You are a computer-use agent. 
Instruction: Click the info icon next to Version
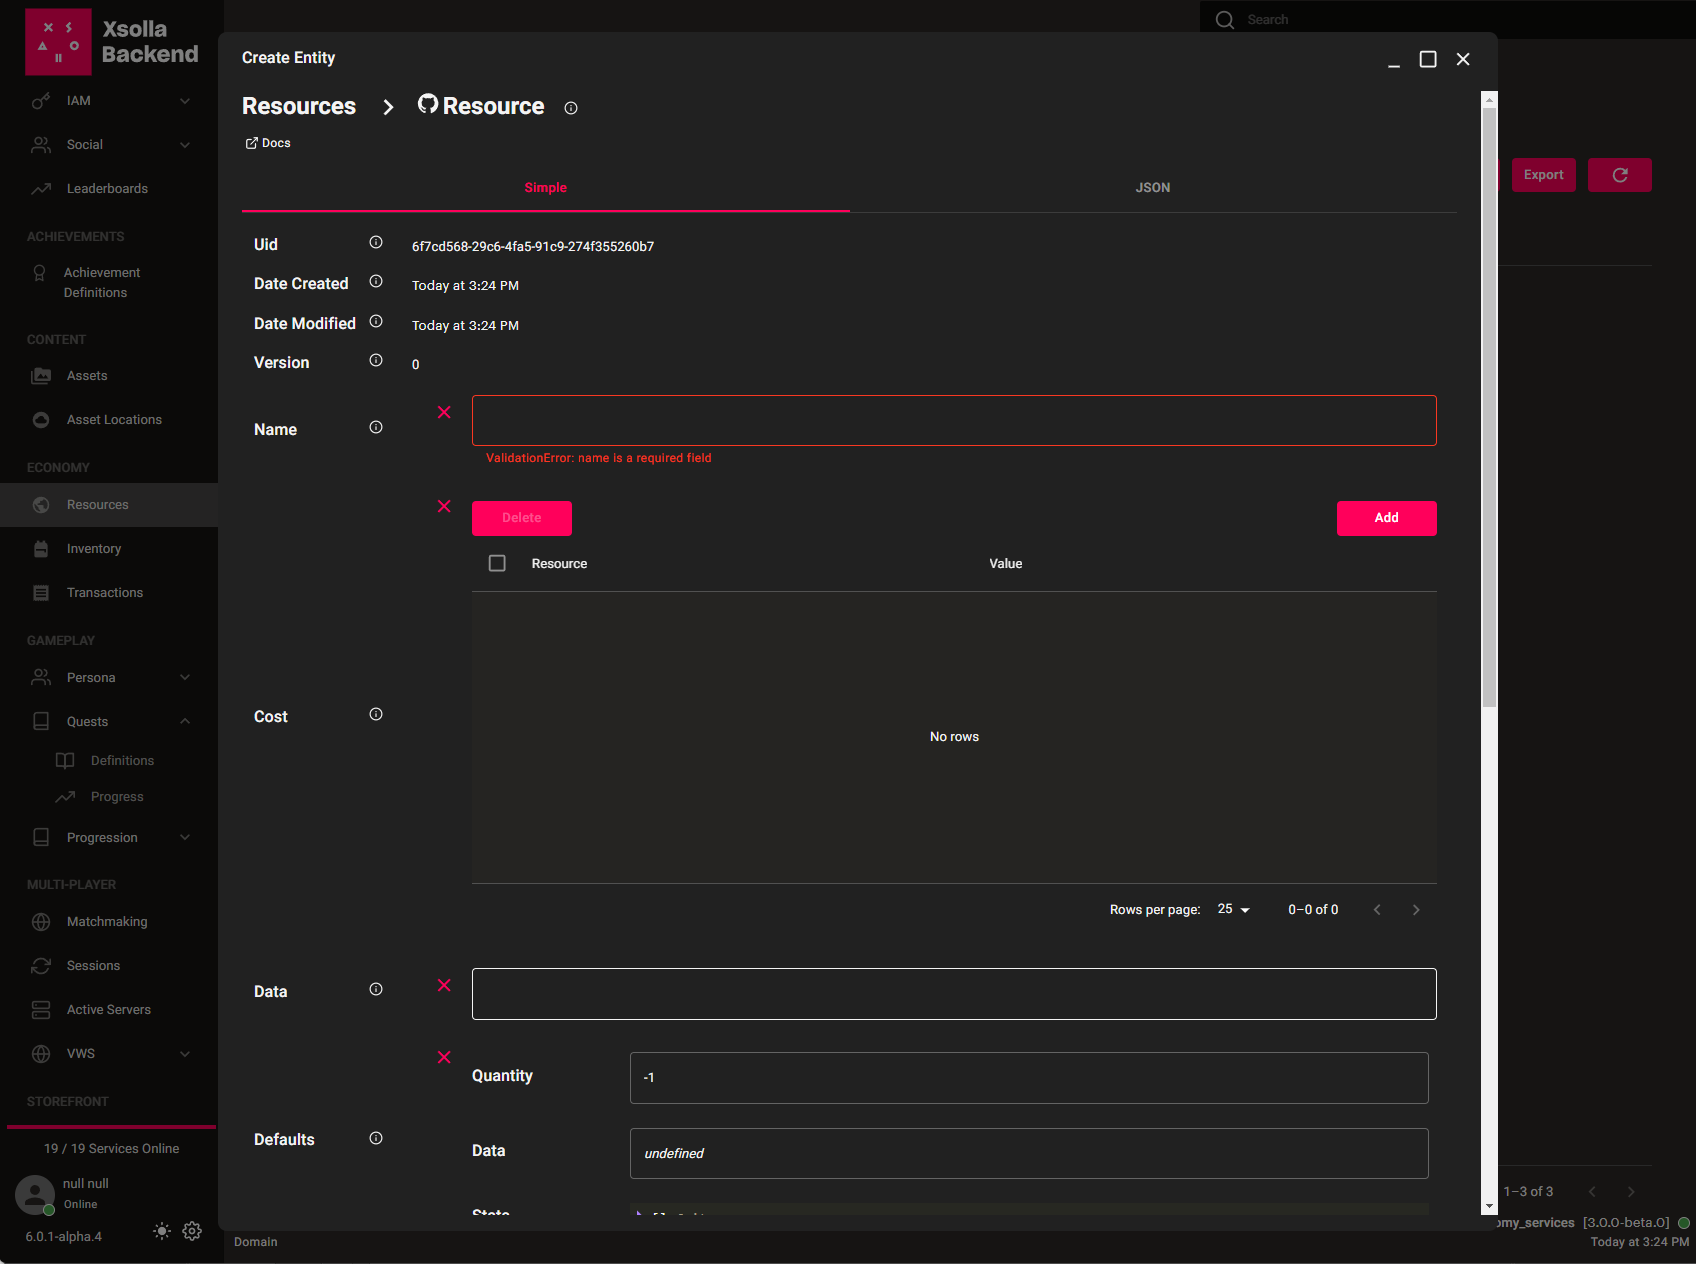coord(376,360)
